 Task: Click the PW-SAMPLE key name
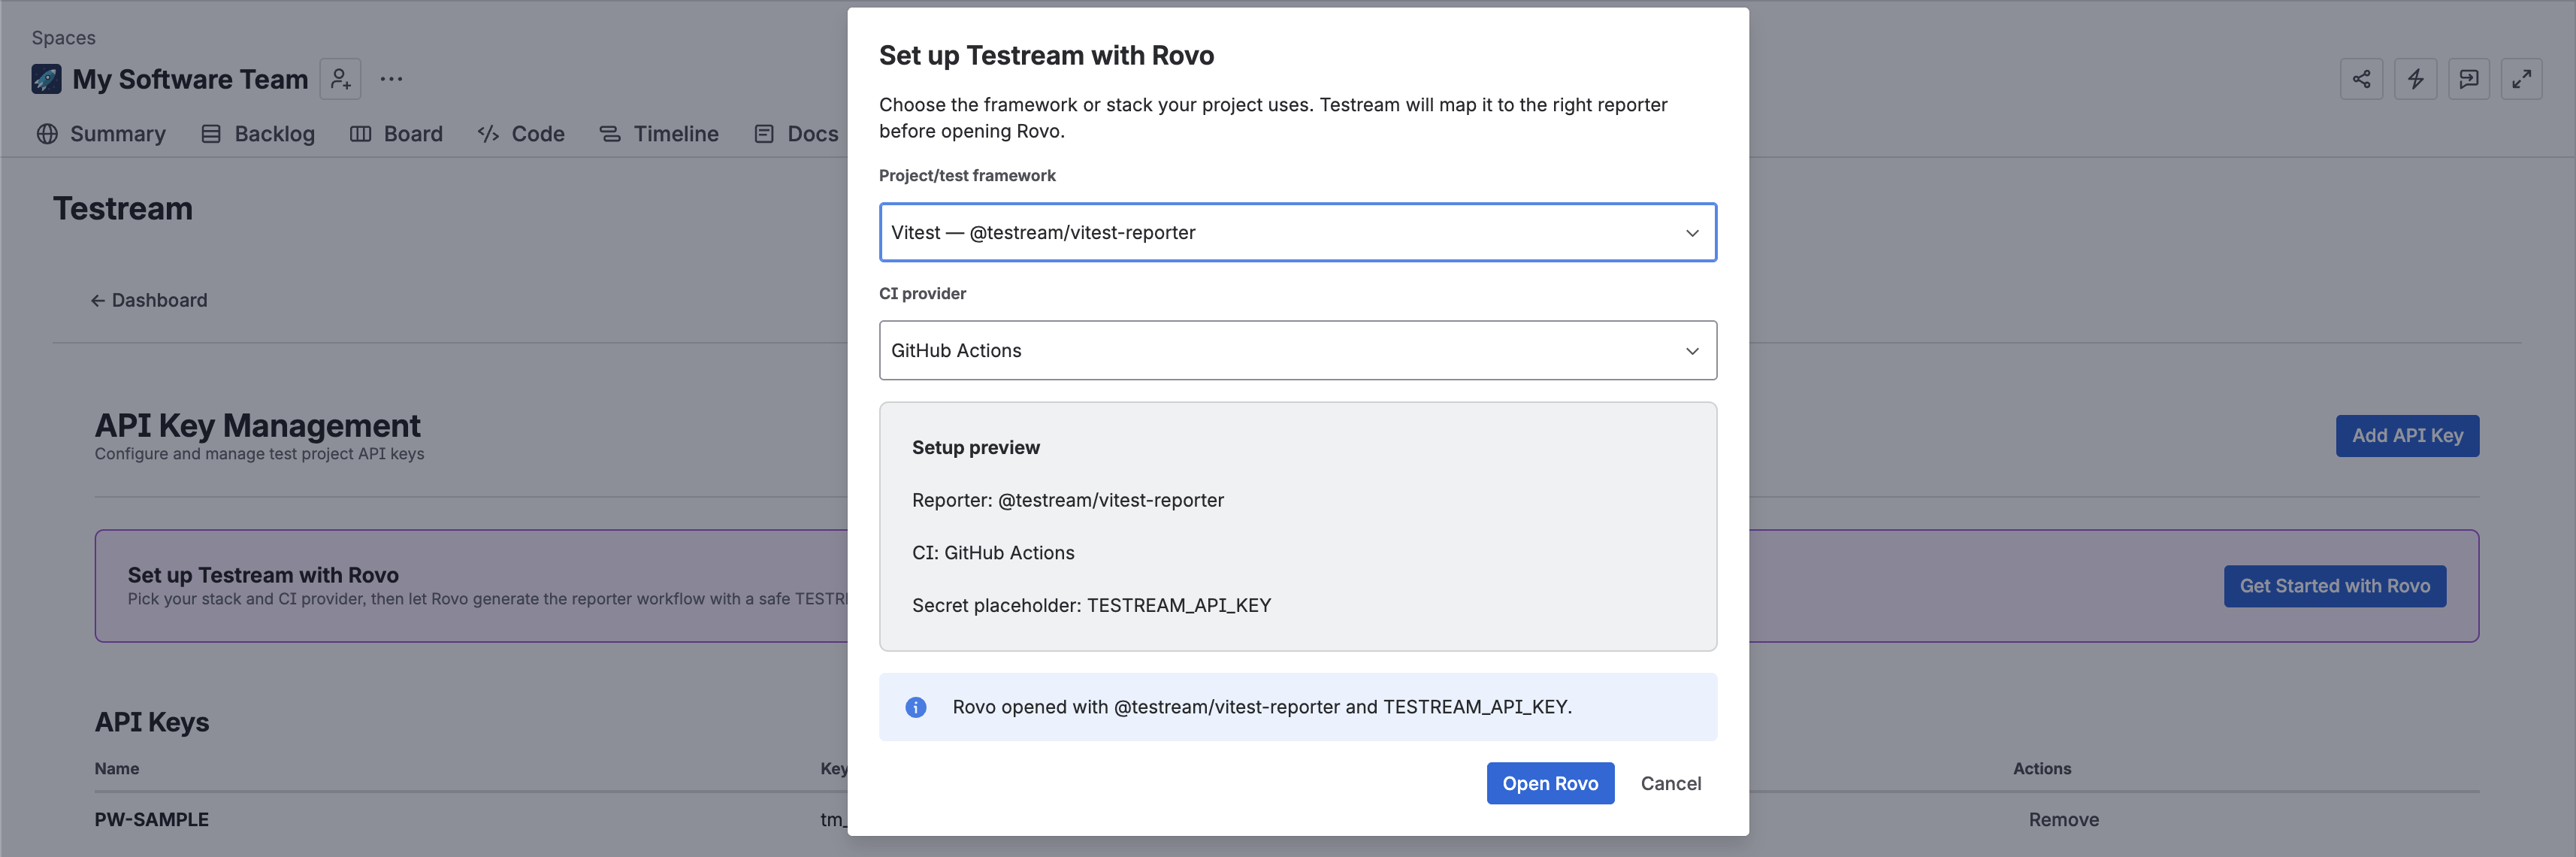[x=151, y=819]
